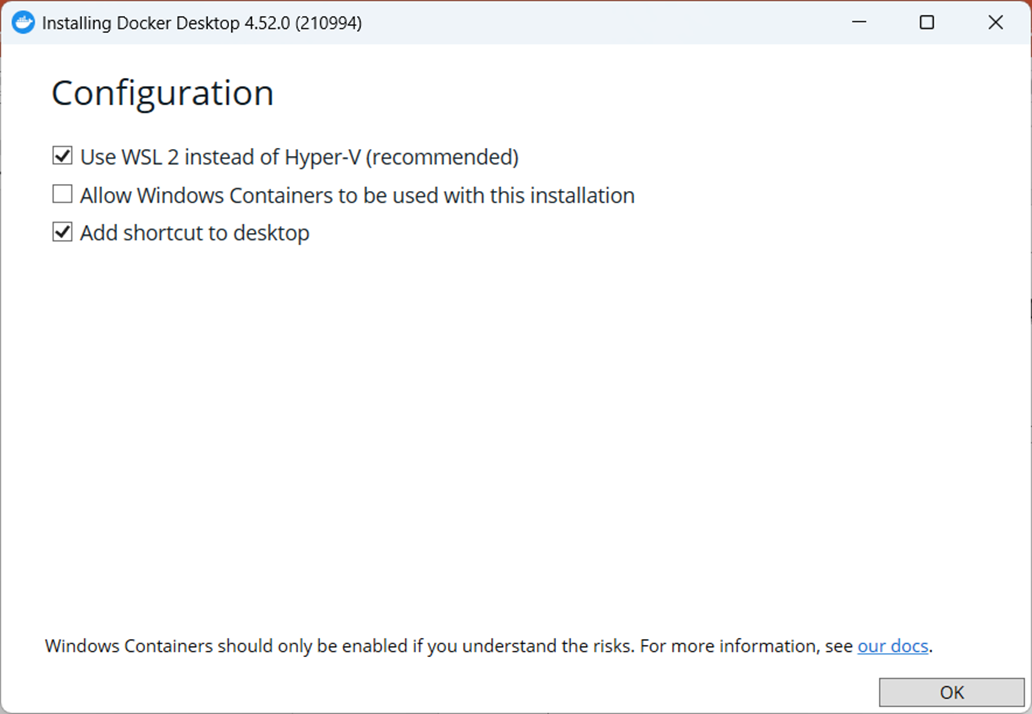Screen dimensions: 1032x714
Task: Click the Docker whale icon in the title bar
Action: tap(22, 21)
